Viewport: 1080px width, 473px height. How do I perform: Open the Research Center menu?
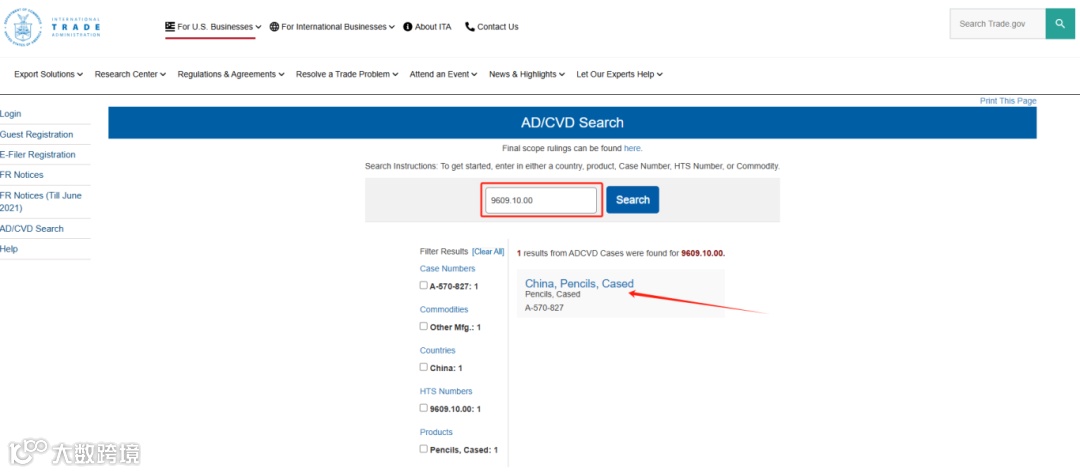[130, 74]
